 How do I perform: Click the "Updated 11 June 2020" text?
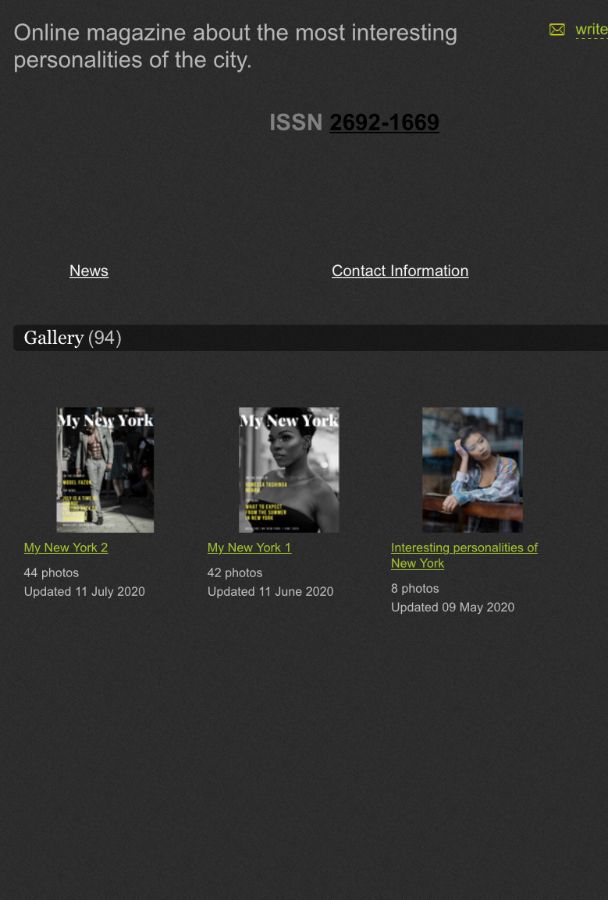(x=270, y=592)
